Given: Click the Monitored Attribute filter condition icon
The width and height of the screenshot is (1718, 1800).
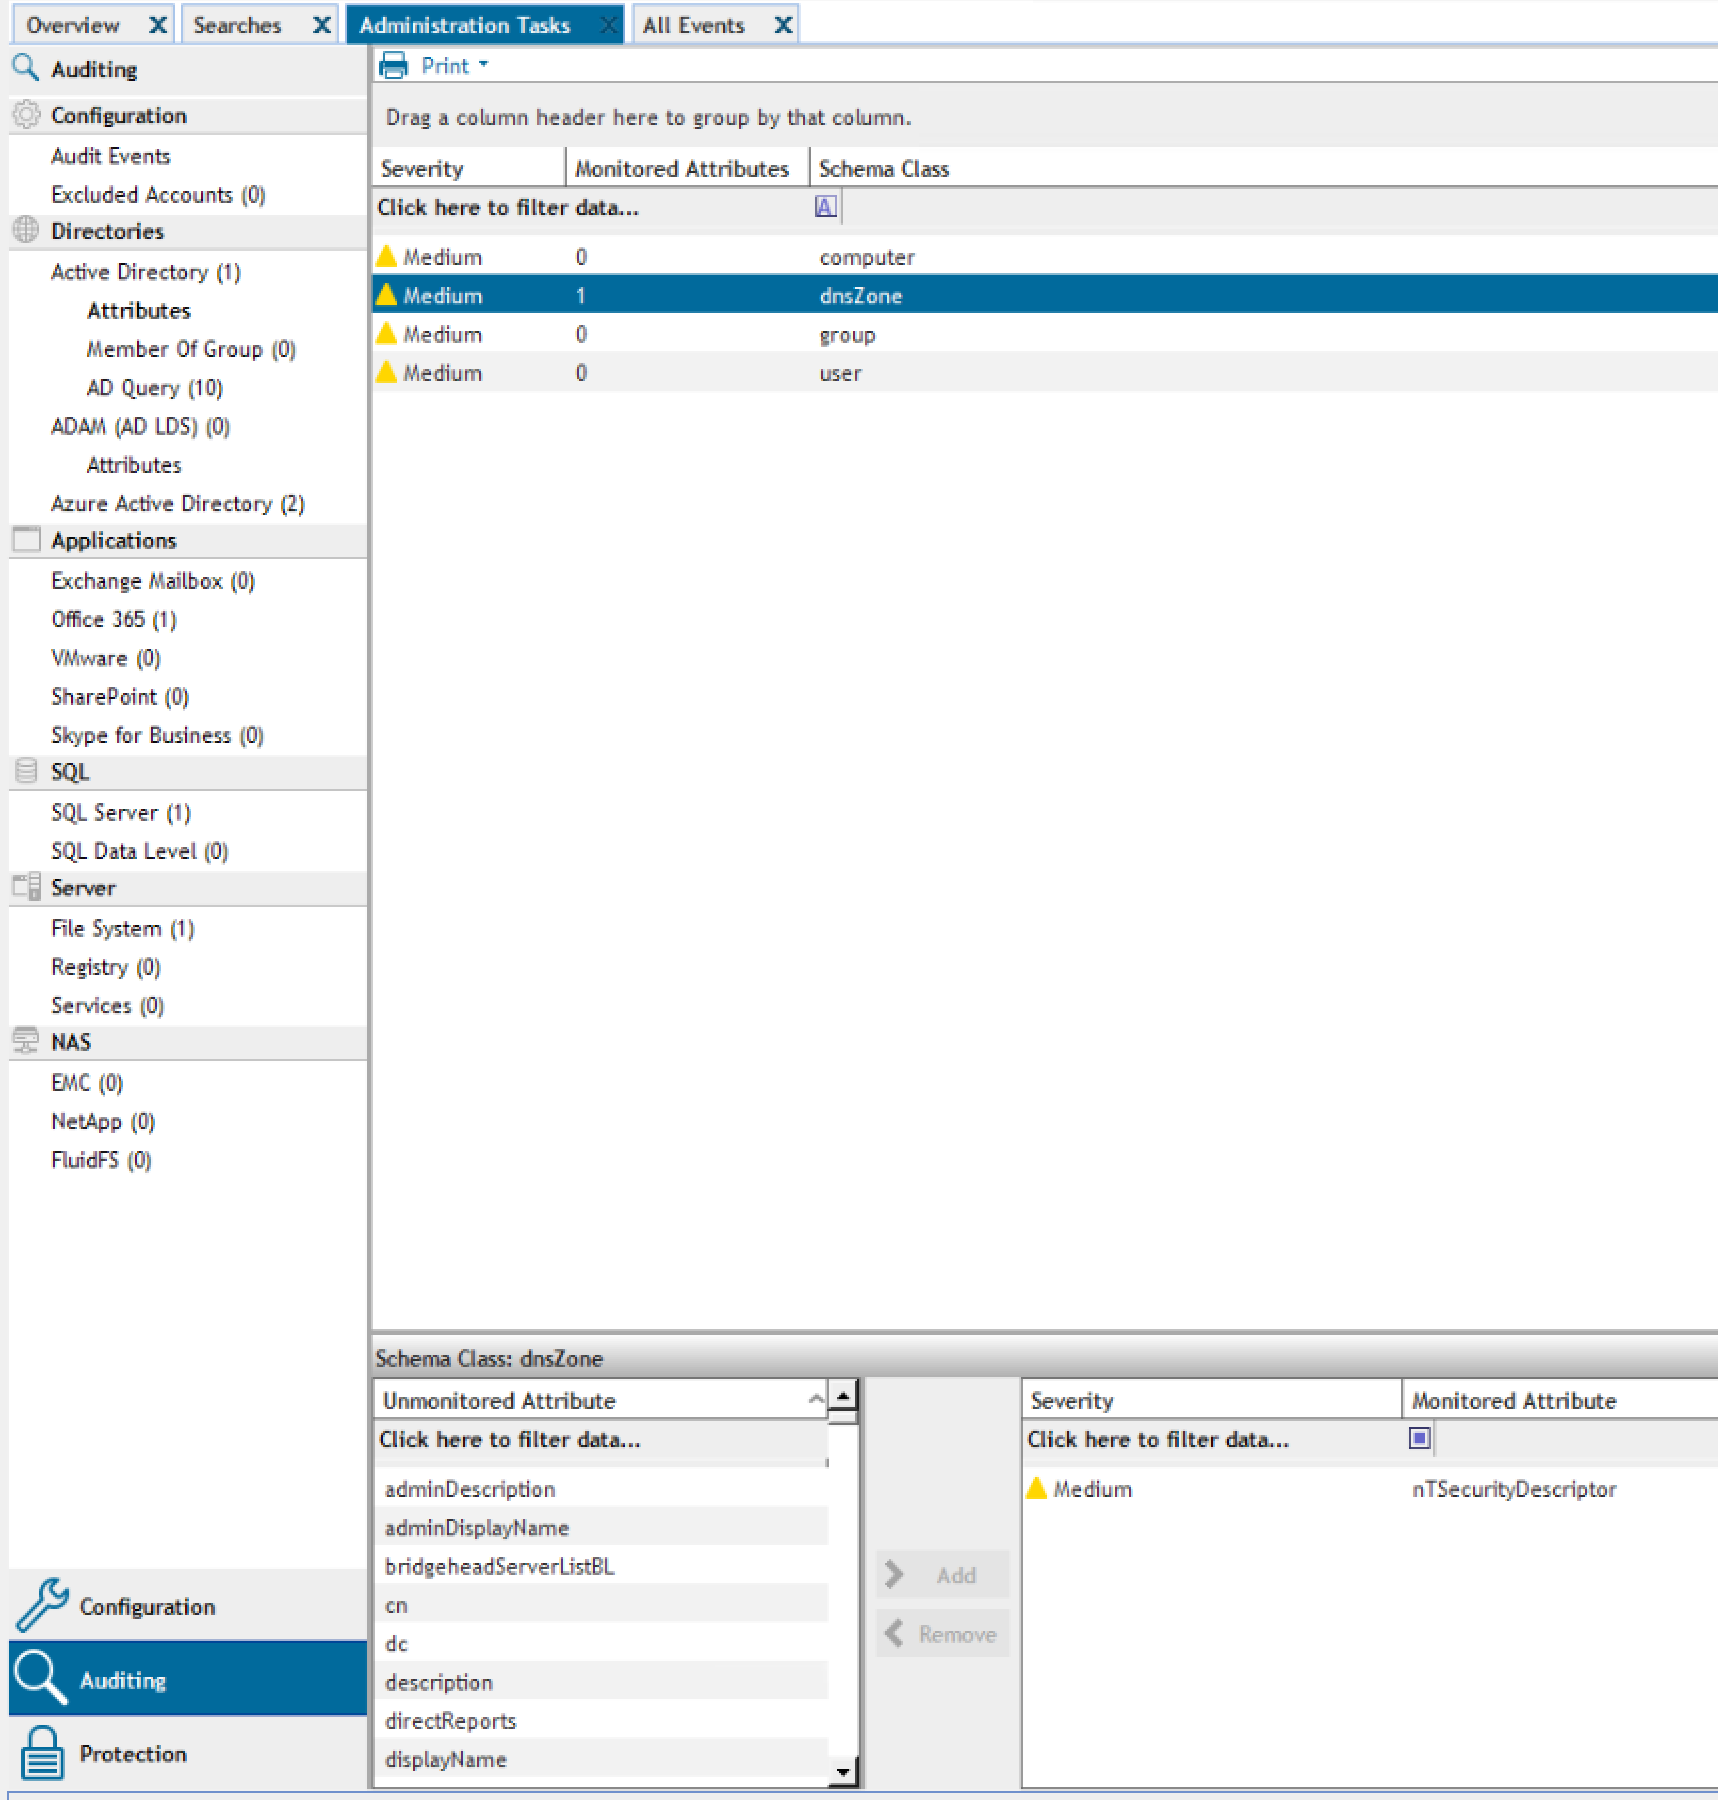Looking at the screenshot, I should [1419, 1438].
